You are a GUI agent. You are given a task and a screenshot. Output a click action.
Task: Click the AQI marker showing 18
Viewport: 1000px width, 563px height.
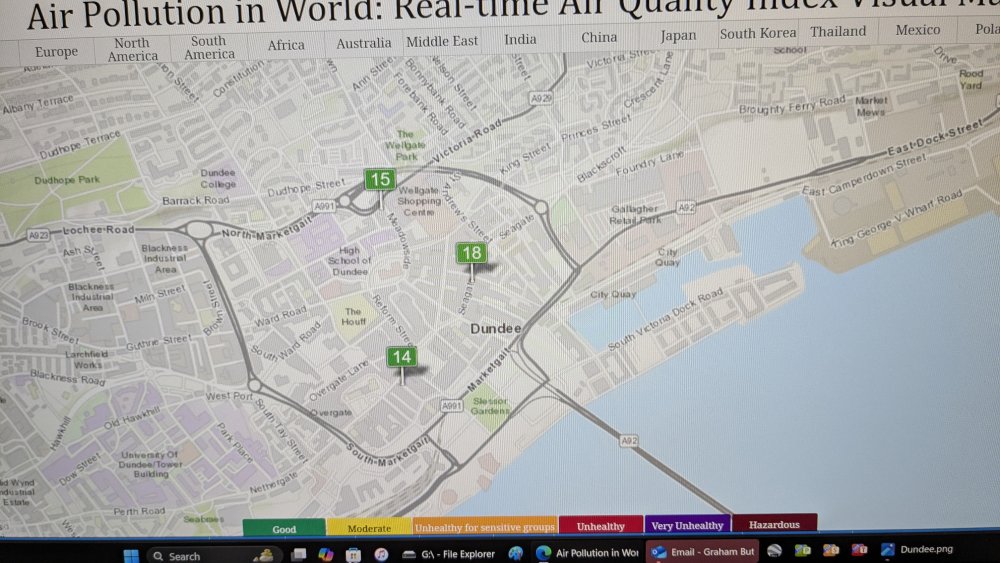[471, 253]
